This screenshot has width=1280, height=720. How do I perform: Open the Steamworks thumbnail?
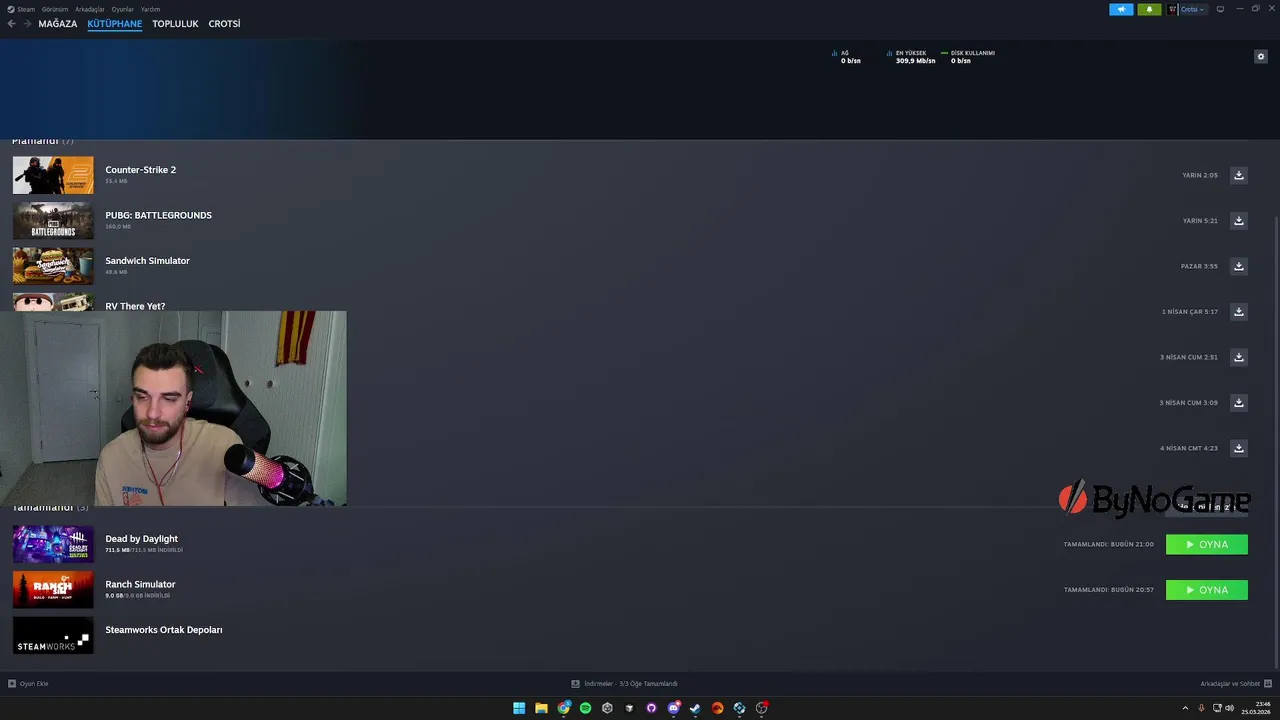click(53, 635)
